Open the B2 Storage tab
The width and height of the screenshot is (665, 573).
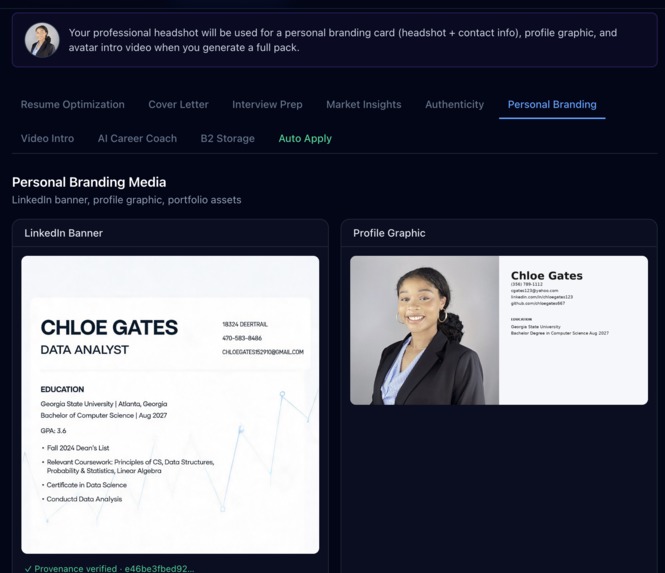(x=227, y=138)
